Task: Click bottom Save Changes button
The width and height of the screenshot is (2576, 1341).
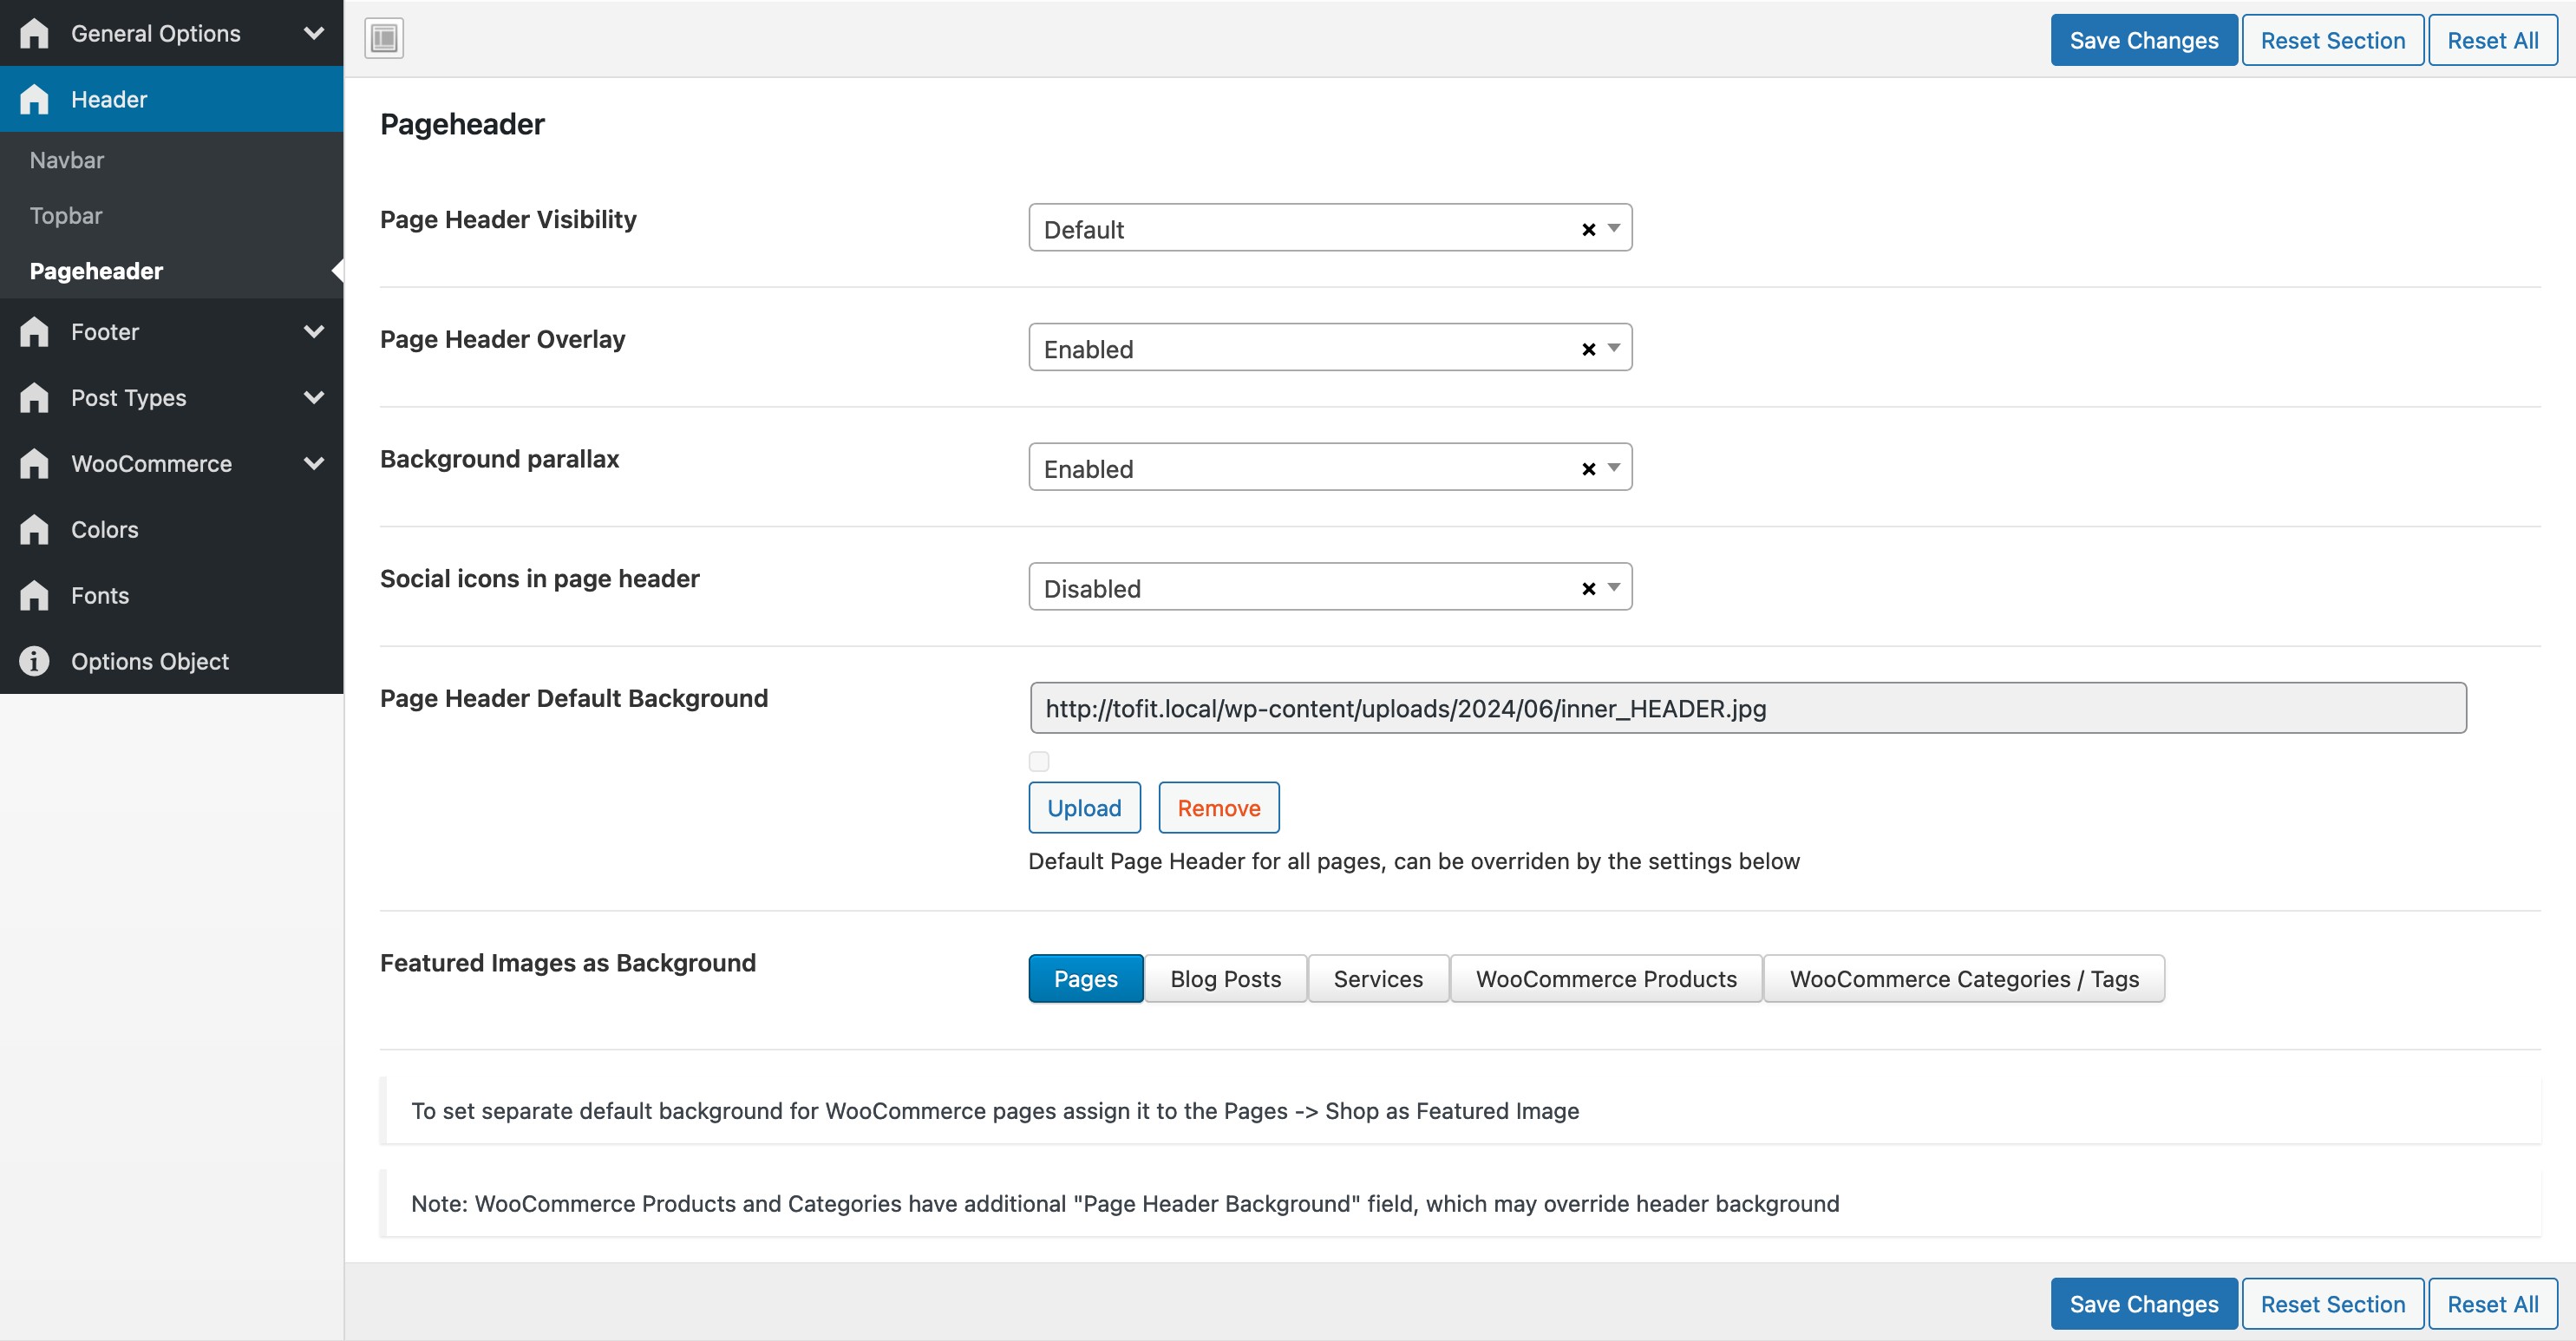Action: coord(2143,1304)
